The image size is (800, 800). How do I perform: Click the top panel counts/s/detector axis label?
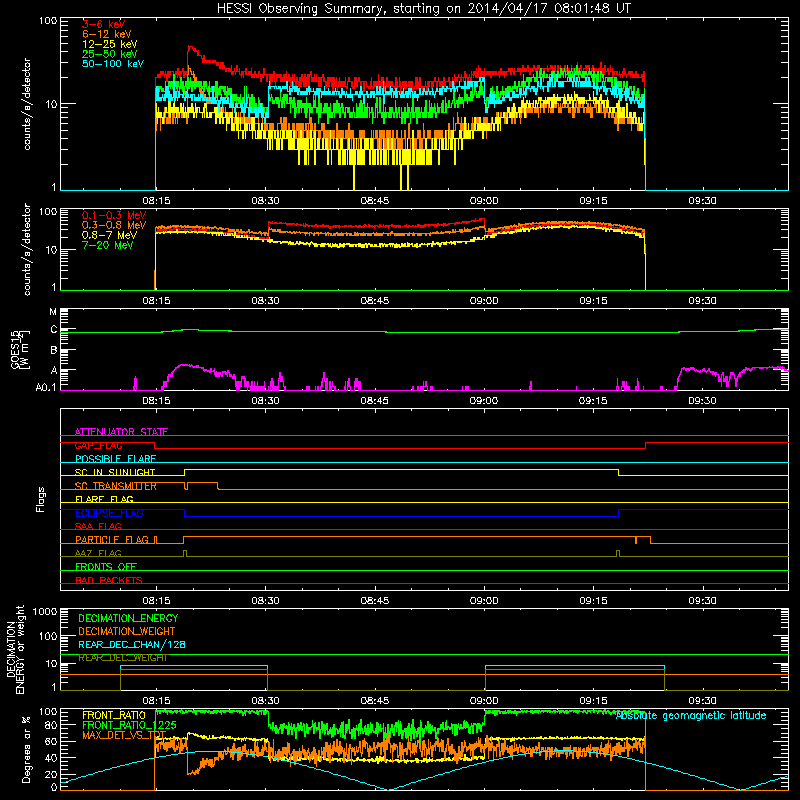pyautogui.click(x=27, y=104)
